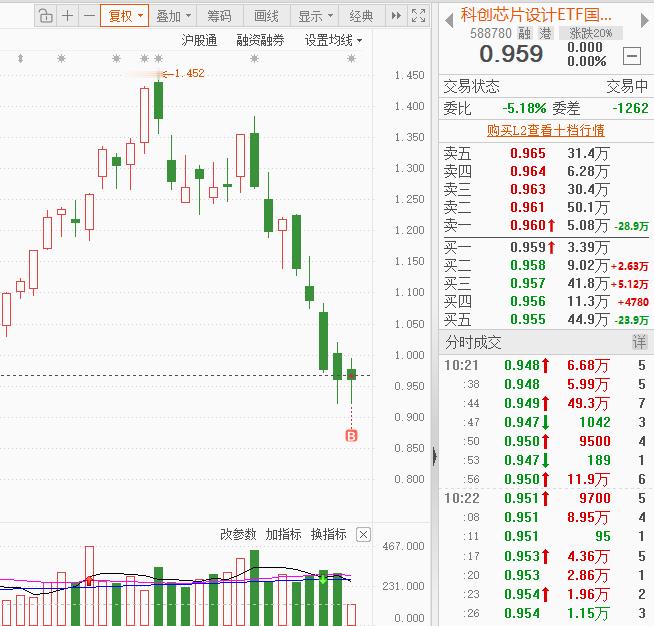
Task: Click the red B buy marker on chart
Action: 352,436
